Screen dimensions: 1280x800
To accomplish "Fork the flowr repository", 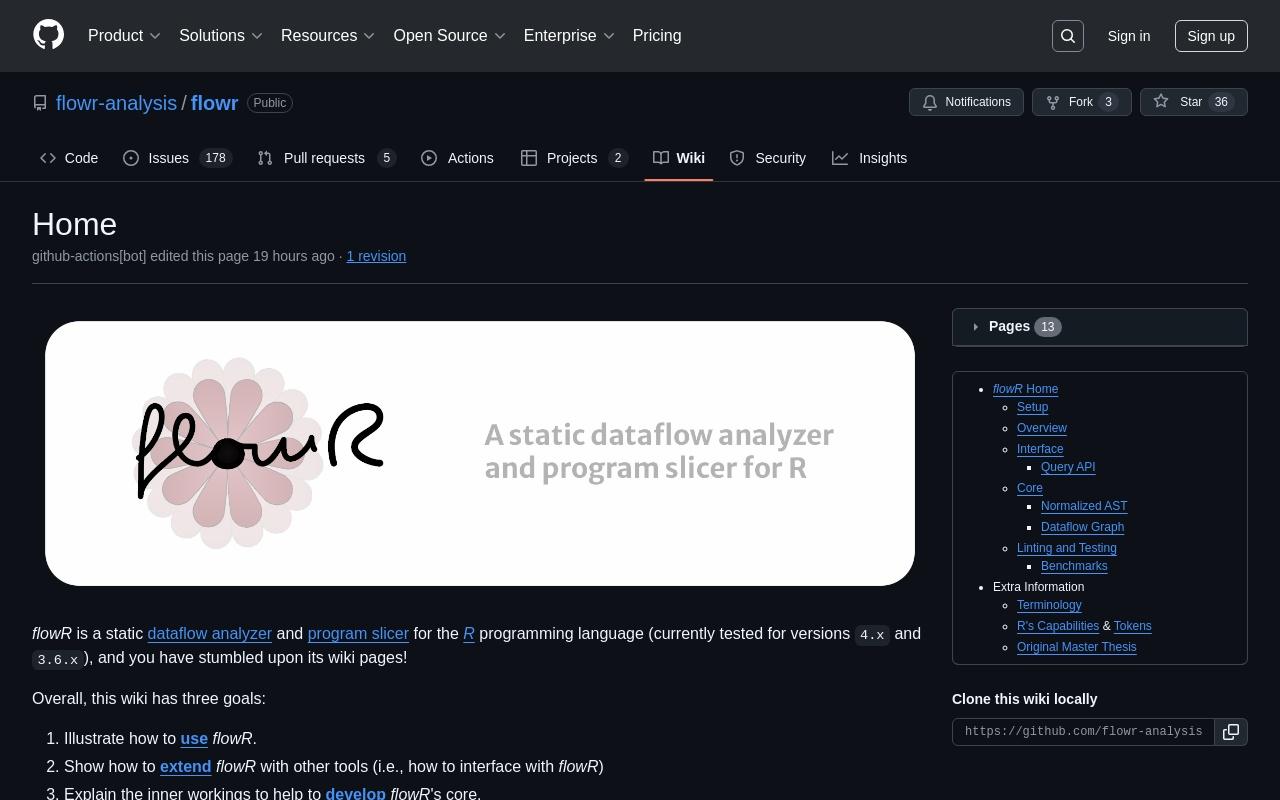I will [1081, 102].
